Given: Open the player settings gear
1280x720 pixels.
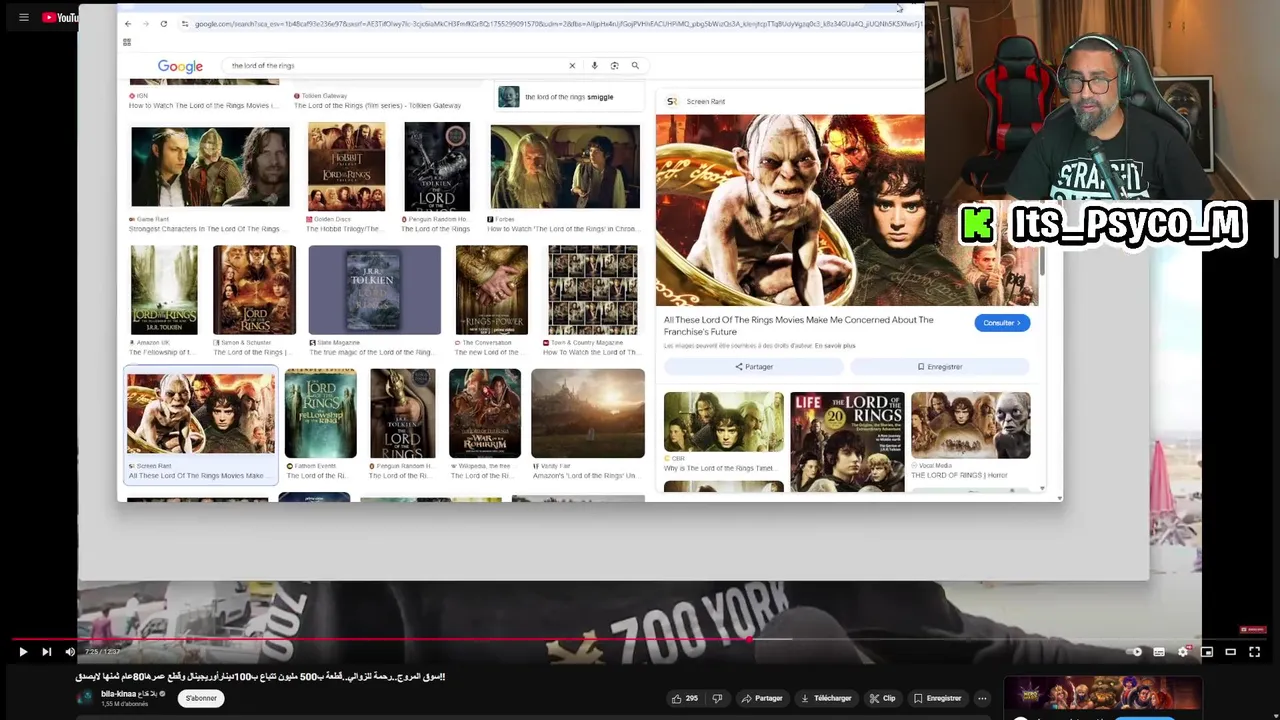Looking at the screenshot, I should coord(1183,652).
